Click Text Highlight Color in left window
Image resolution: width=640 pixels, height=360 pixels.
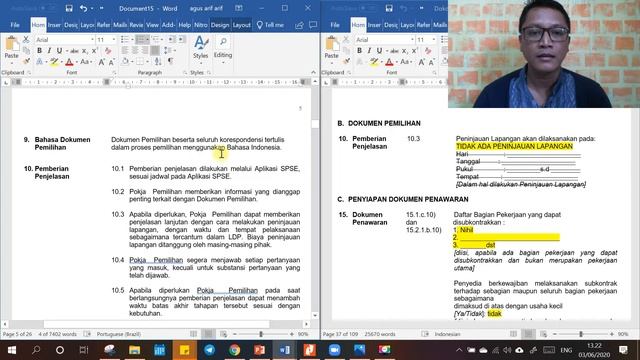point(53,62)
